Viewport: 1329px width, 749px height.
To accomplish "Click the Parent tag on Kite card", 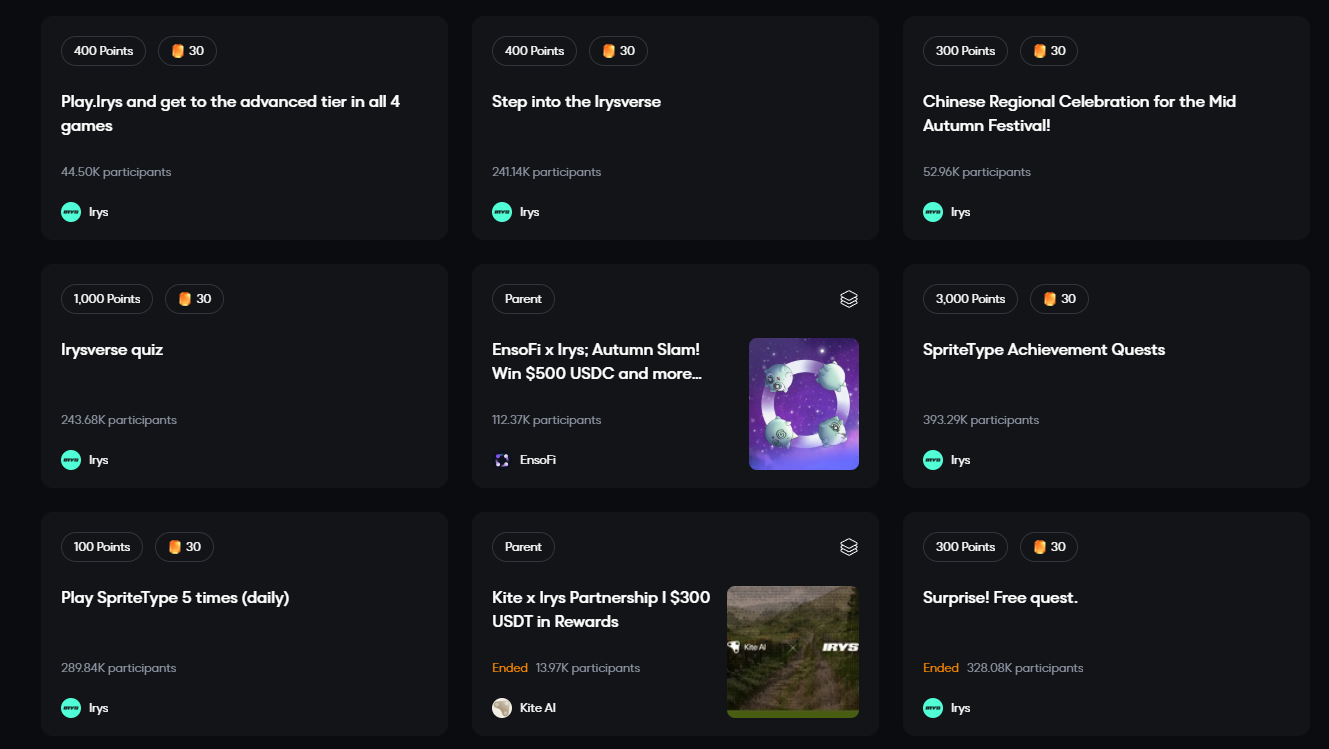I will point(523,547).
